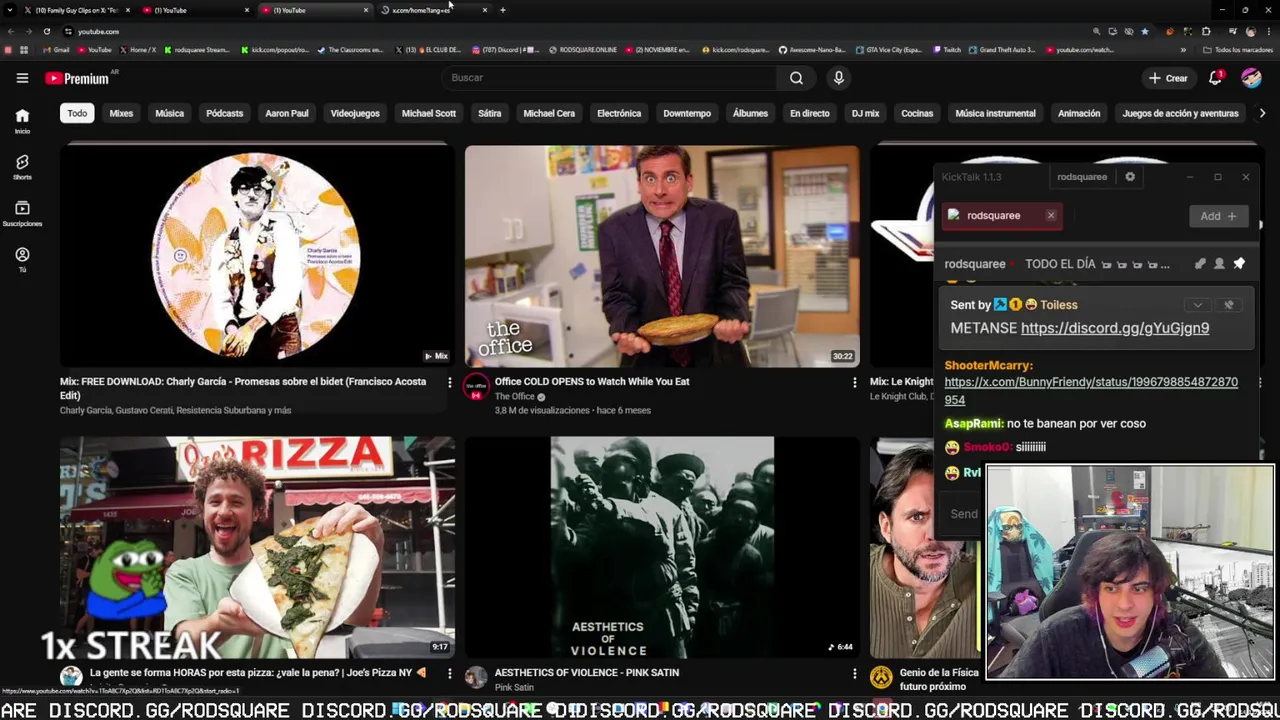Select the Michael Scott filter chip
The image size is (1280, 720).
click(429, 113)
